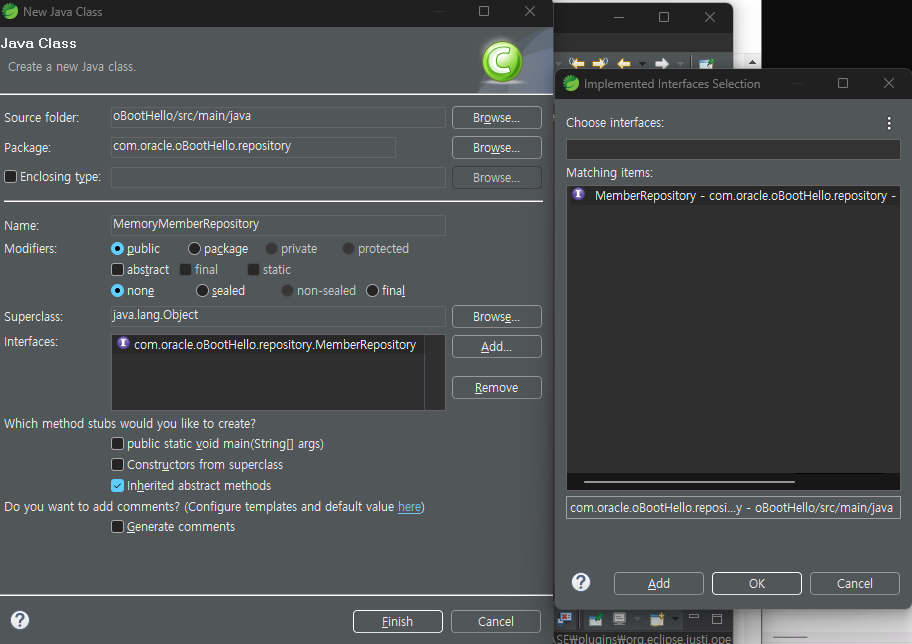Click Remove All Terminated Launches console icon

(564, 618)
